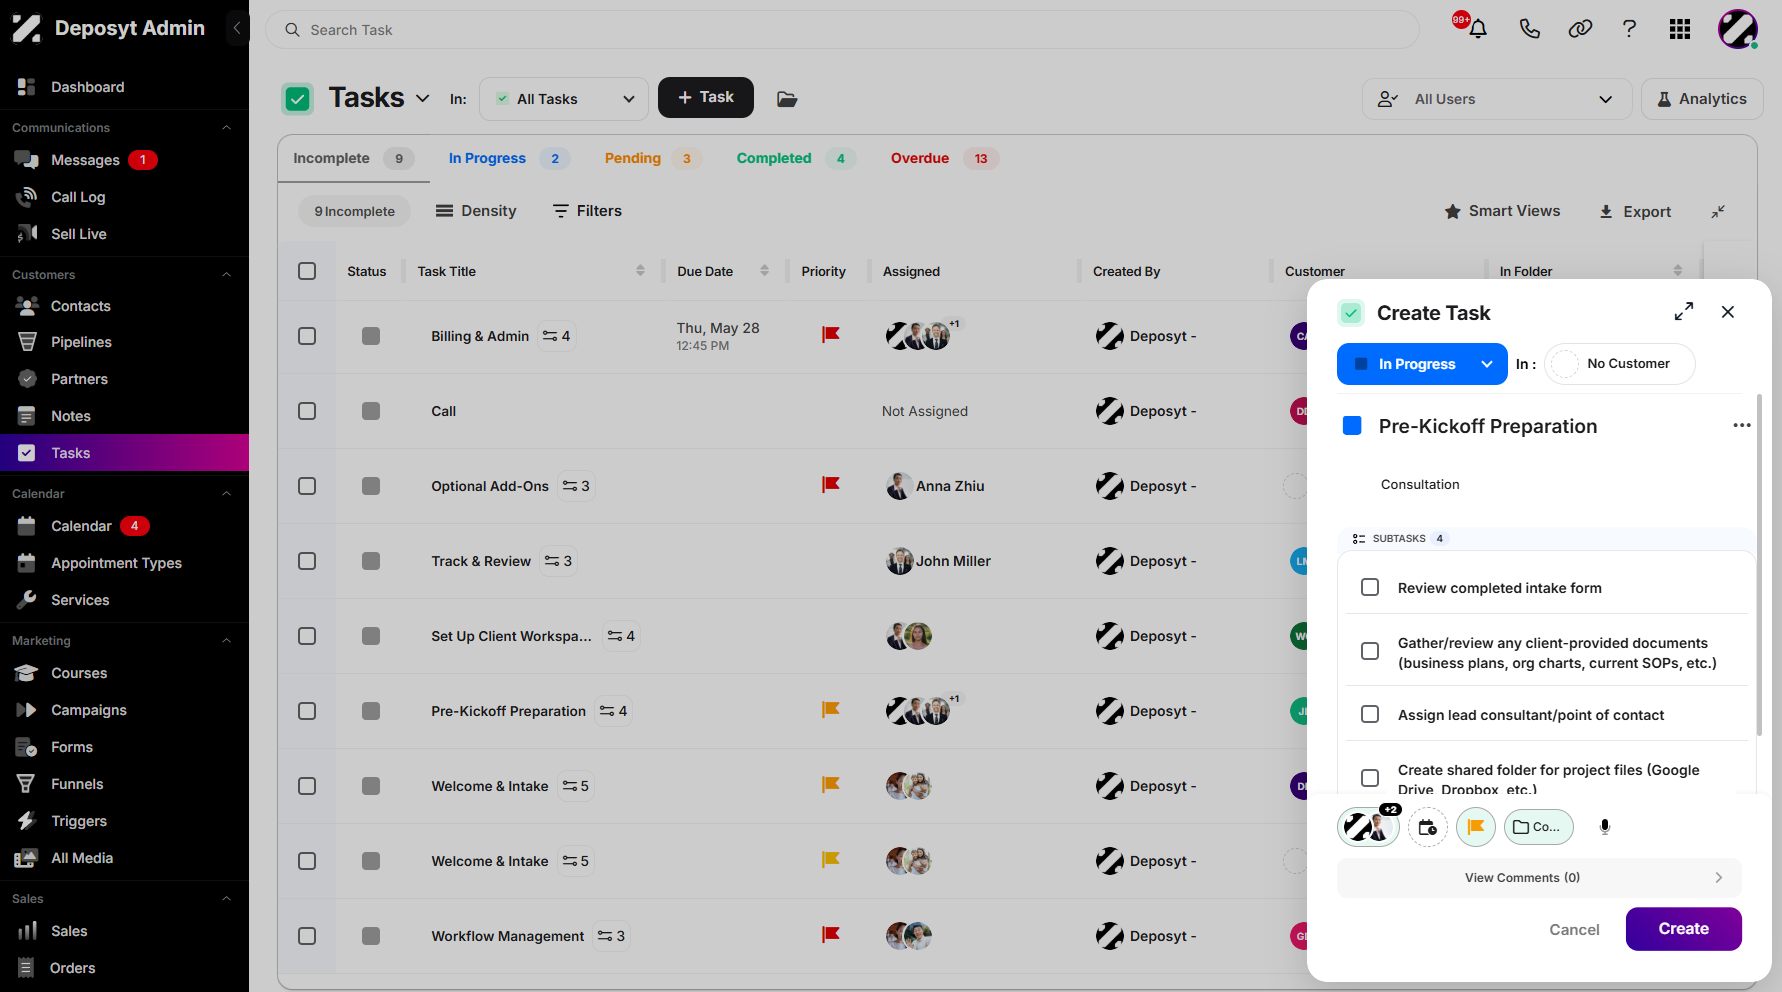Click the Create button
1782x992 pixels.
(1684, 929)
